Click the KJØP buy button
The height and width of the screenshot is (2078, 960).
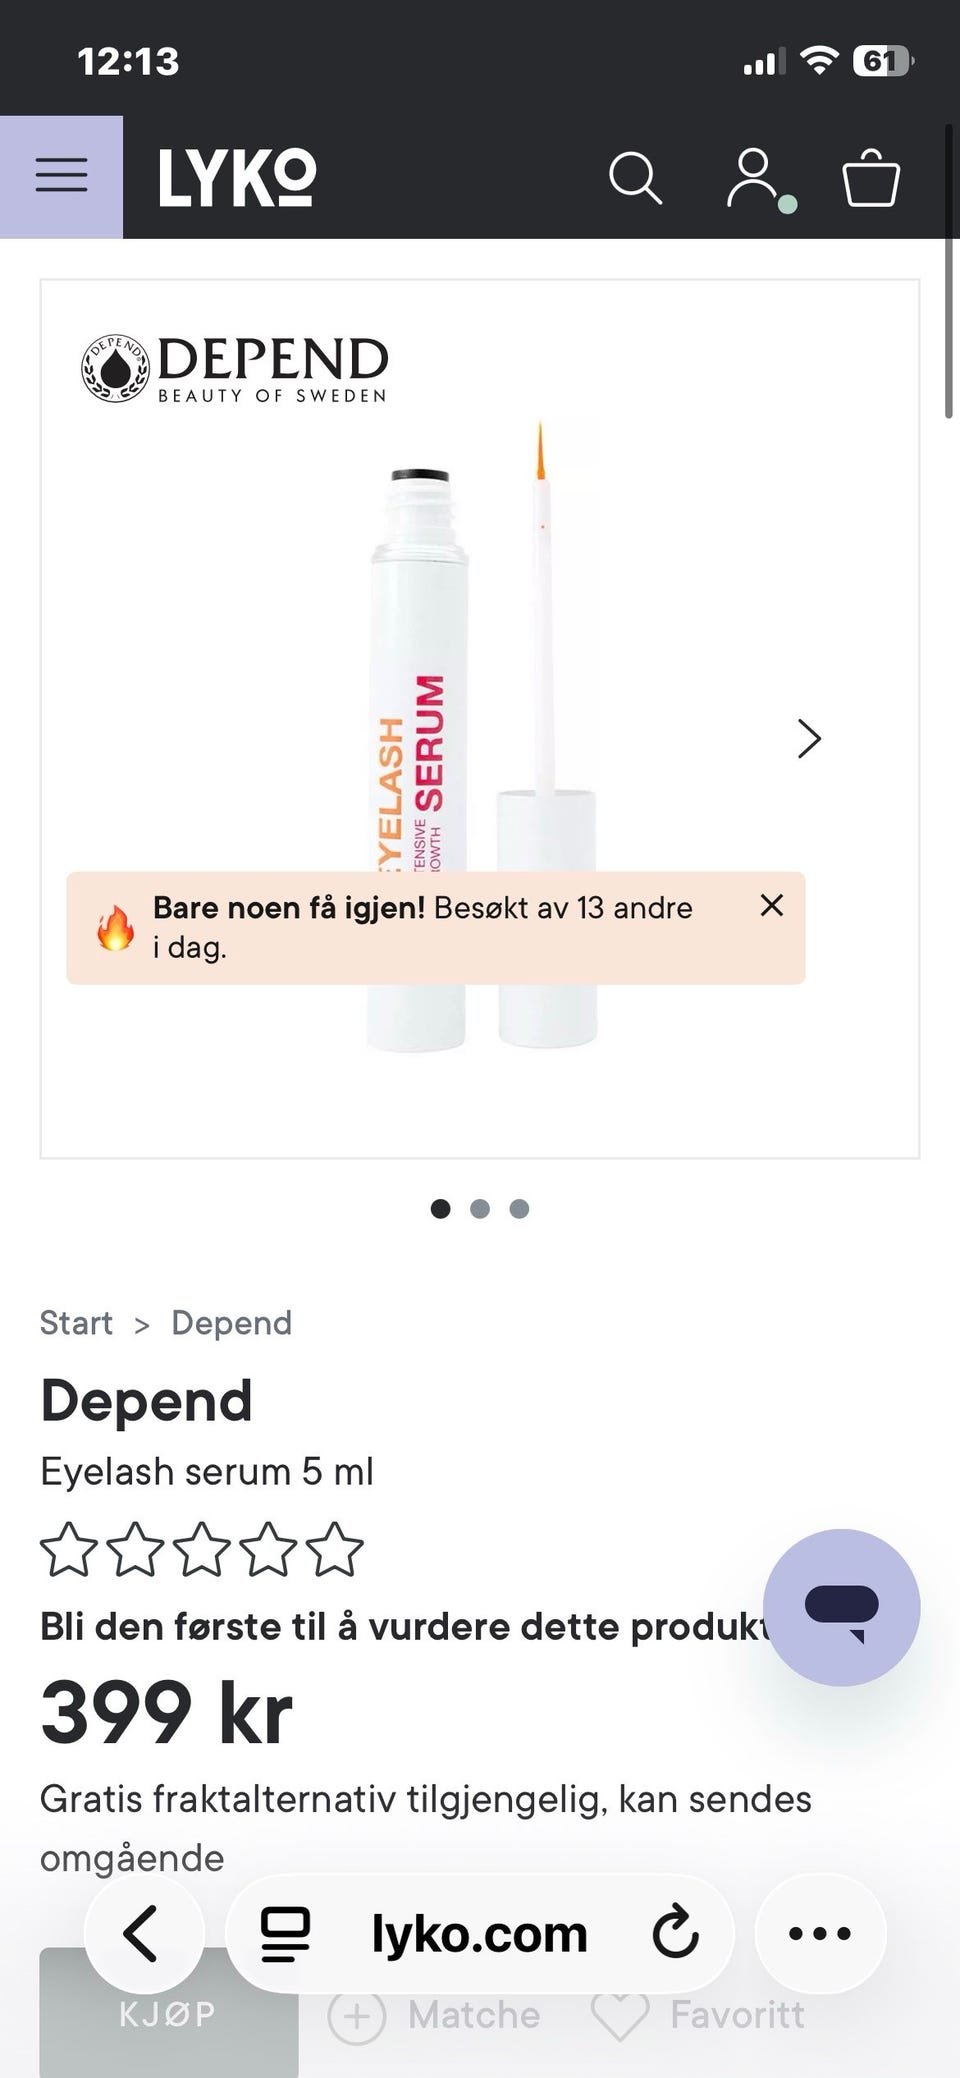click(x=168, y=2012)
